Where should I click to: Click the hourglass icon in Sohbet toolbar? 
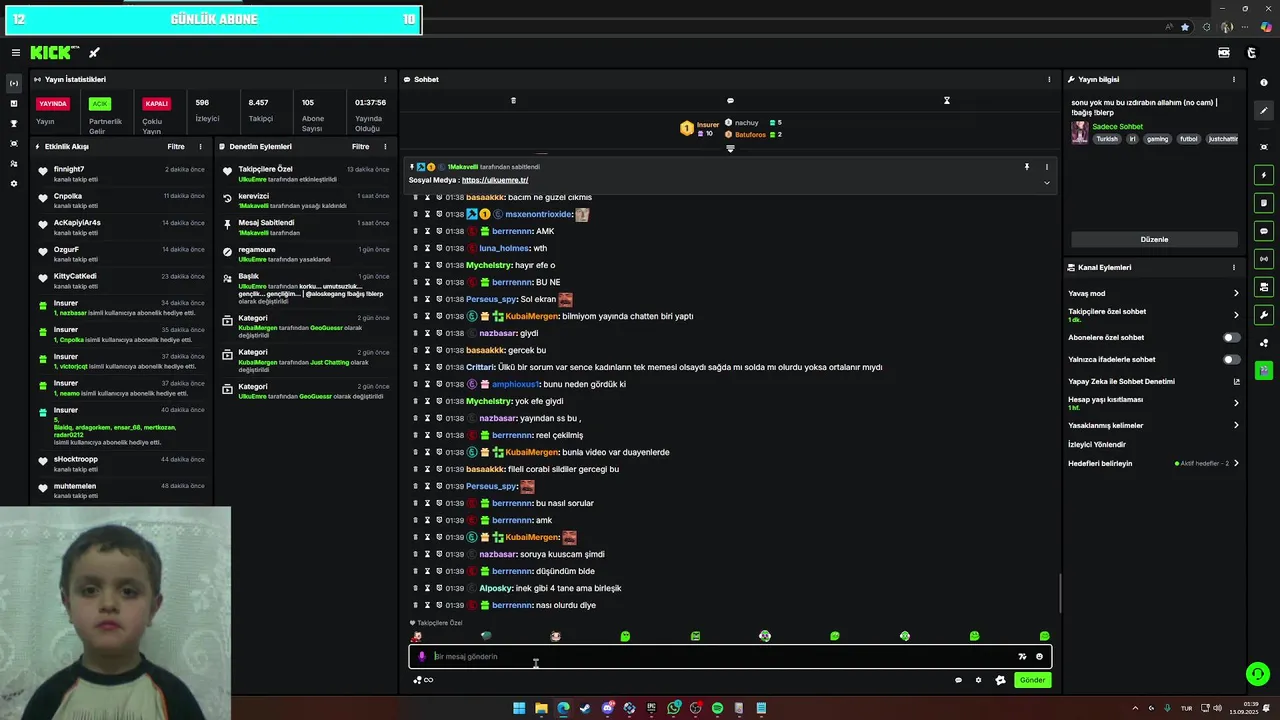[946, 100]
